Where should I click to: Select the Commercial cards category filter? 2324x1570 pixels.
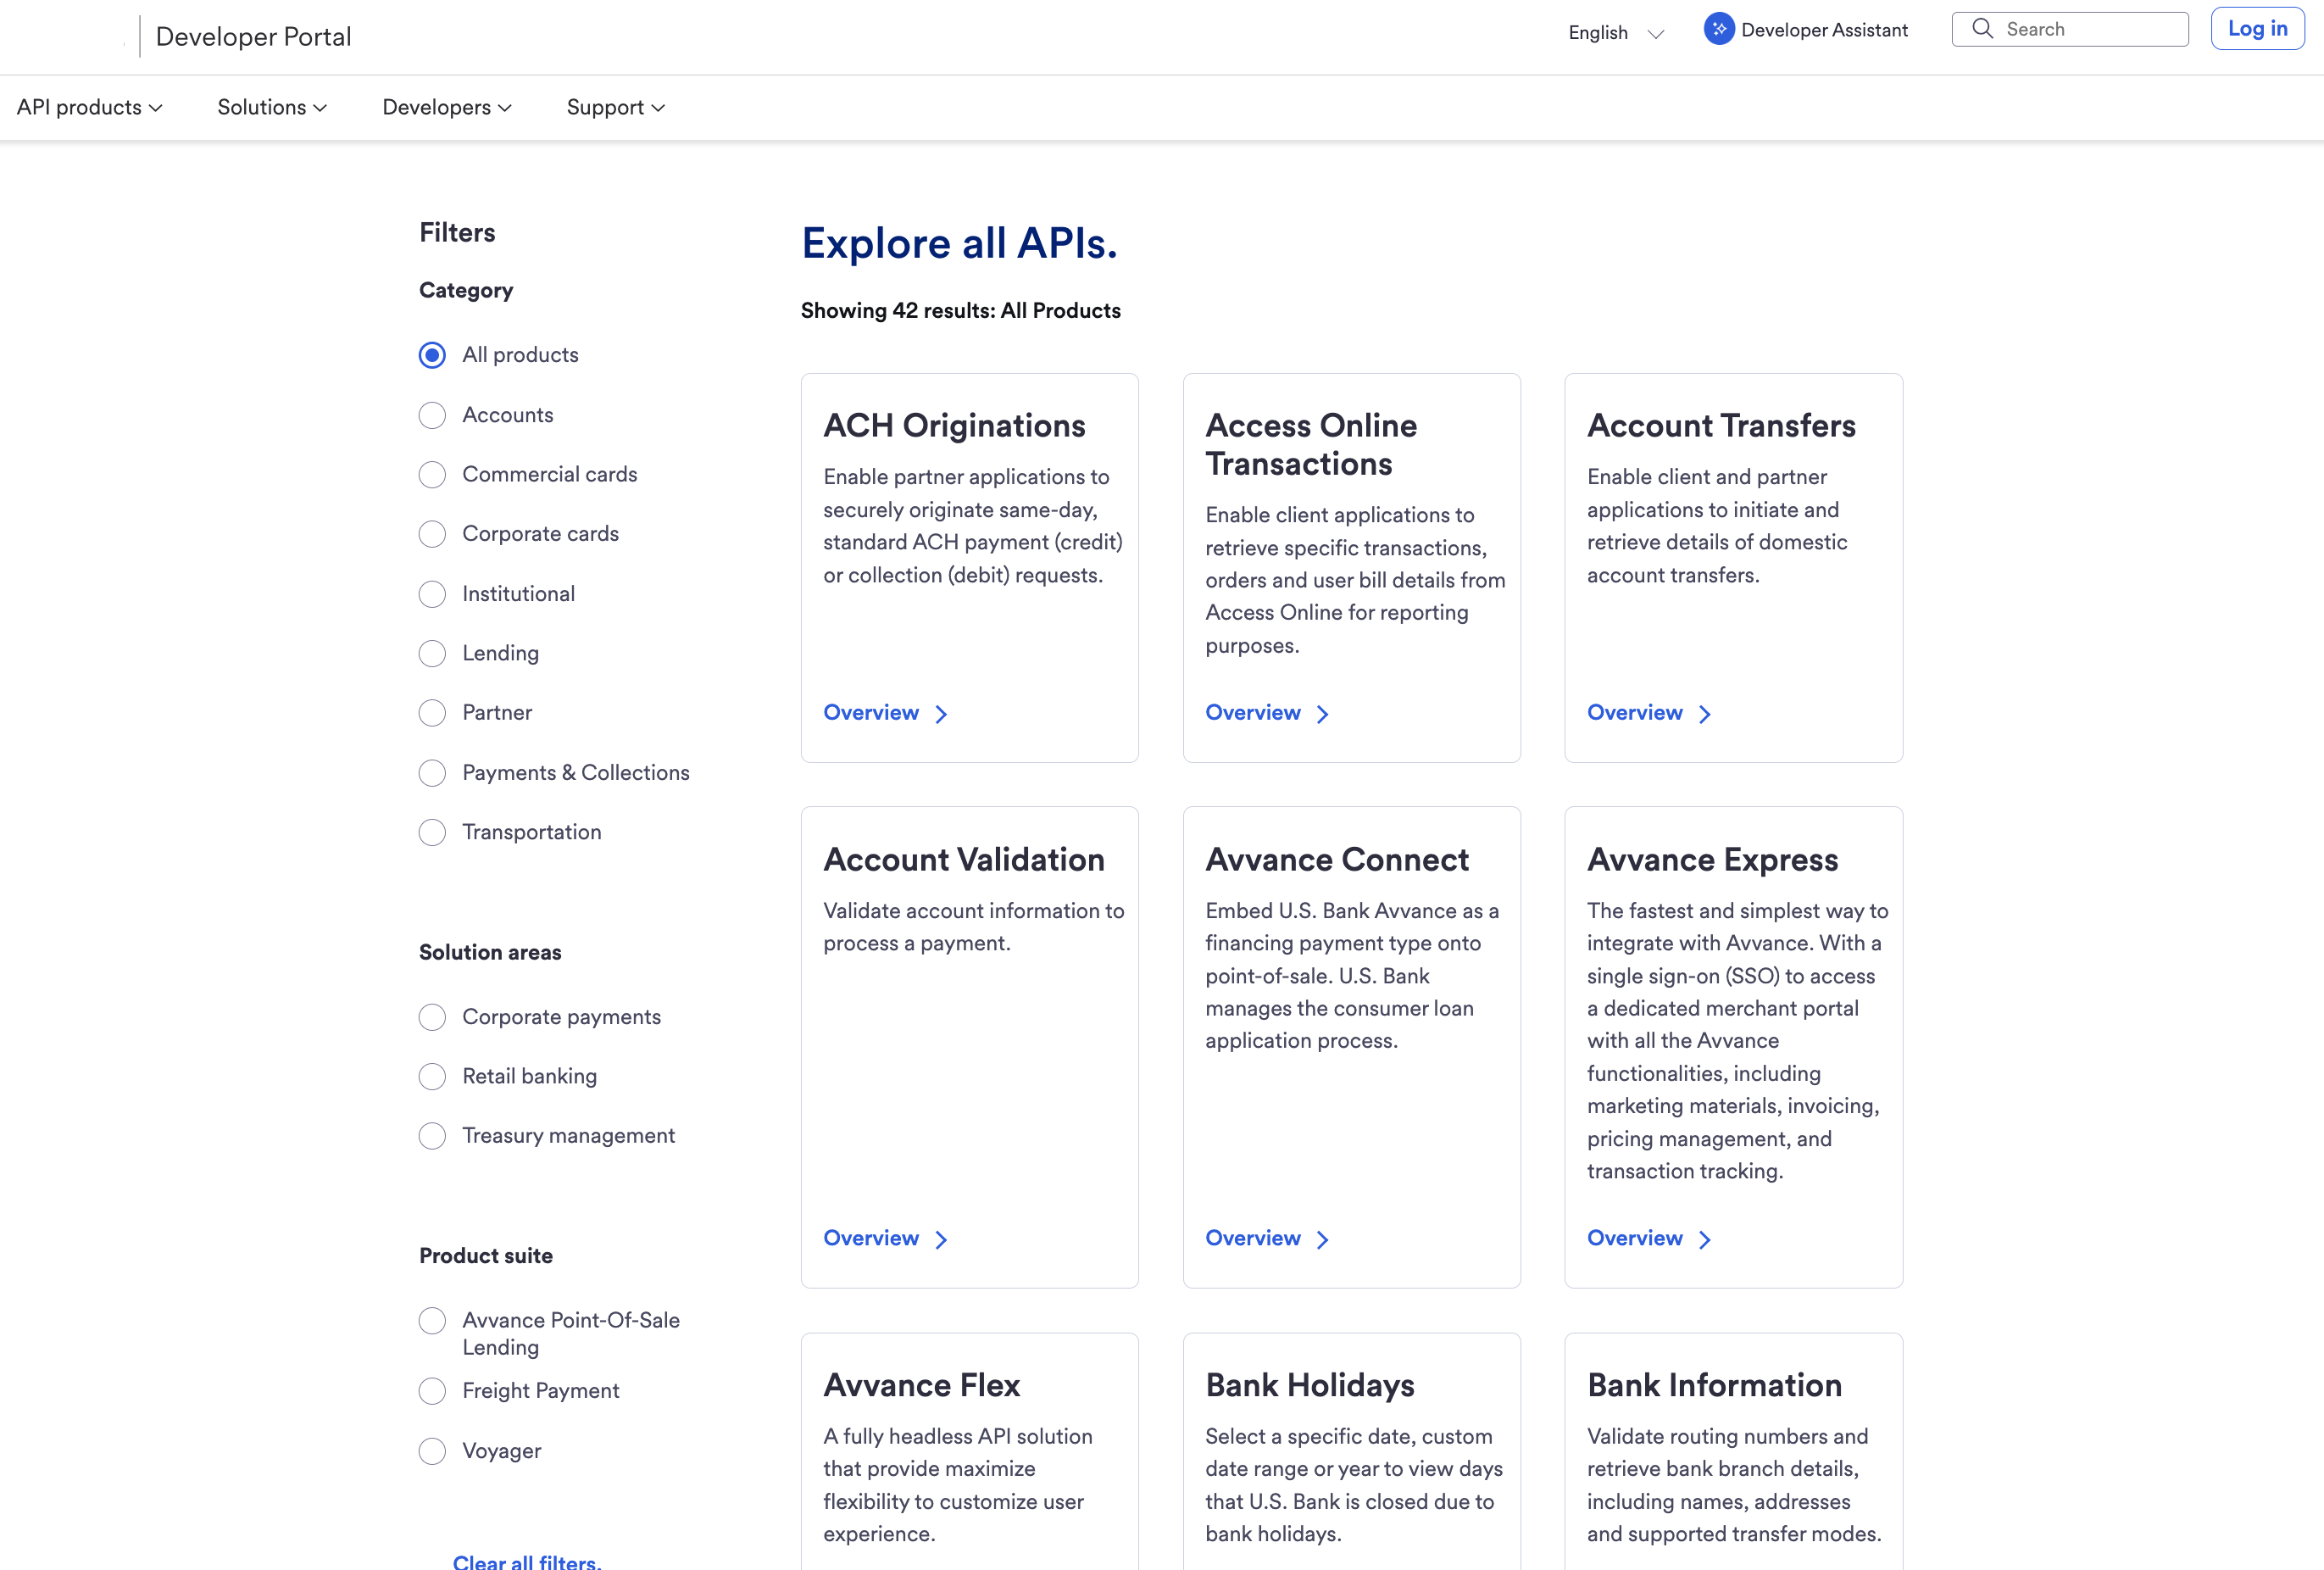[x=432, y=475]
